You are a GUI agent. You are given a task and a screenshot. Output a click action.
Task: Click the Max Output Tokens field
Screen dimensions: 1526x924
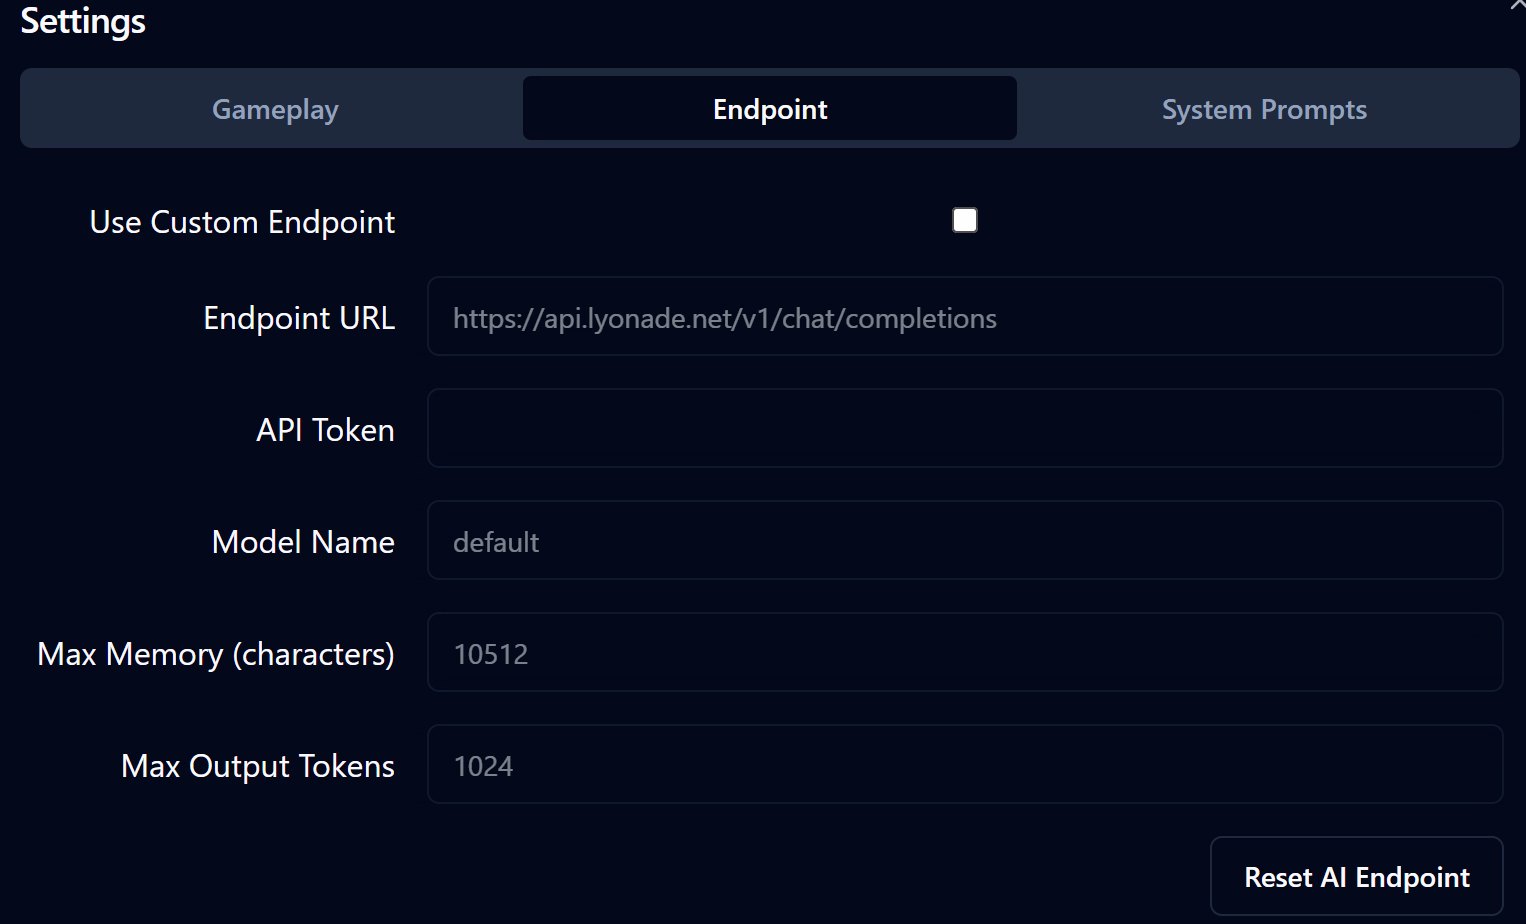964,765
